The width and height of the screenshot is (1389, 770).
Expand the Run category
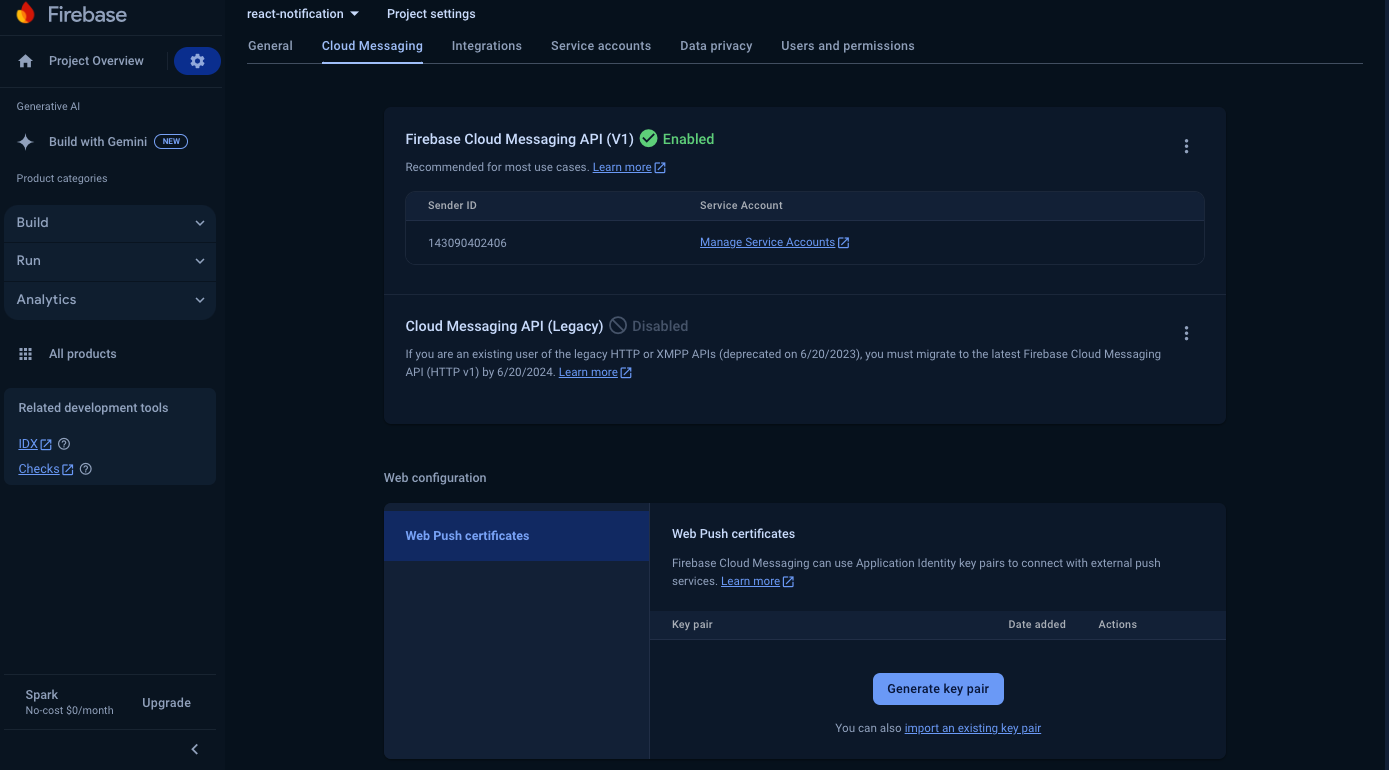coord(110,261)
